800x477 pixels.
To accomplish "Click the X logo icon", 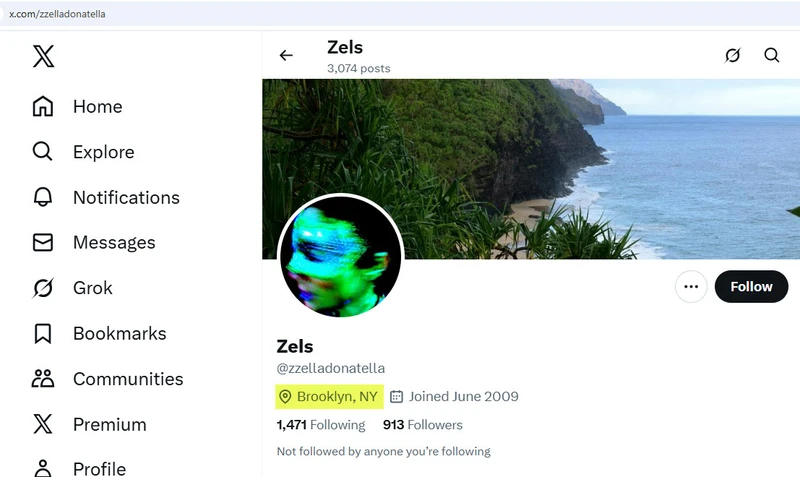I will tap(43, 56).
